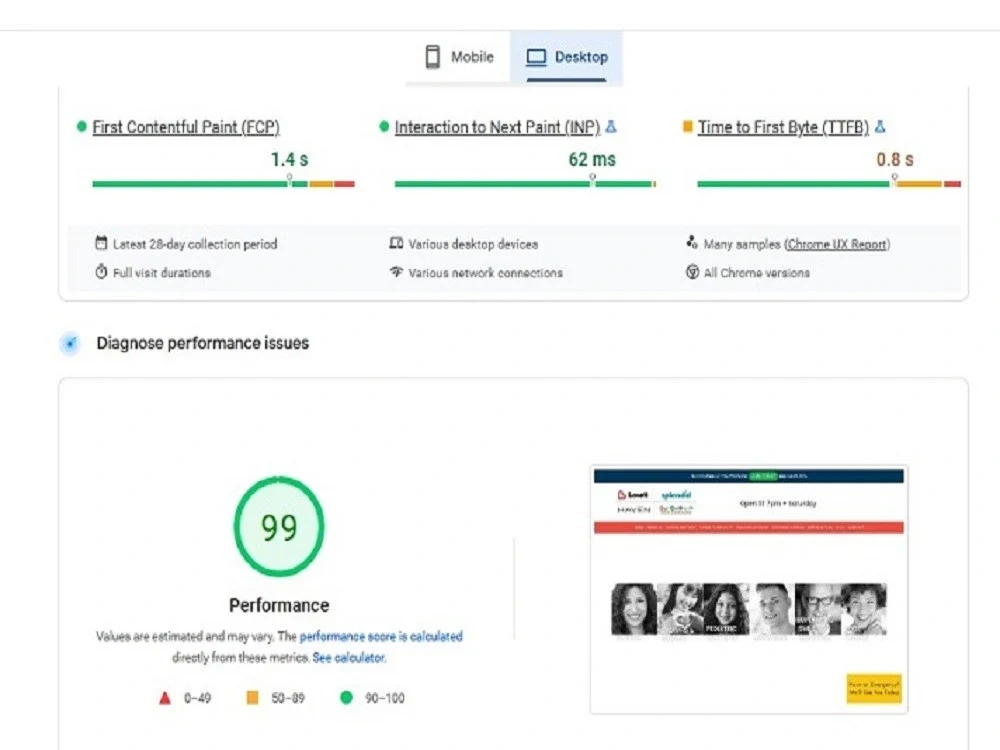1000x750 pixels.
Task: Click the Diagnose performance issues icon
Action: point(70,343)
